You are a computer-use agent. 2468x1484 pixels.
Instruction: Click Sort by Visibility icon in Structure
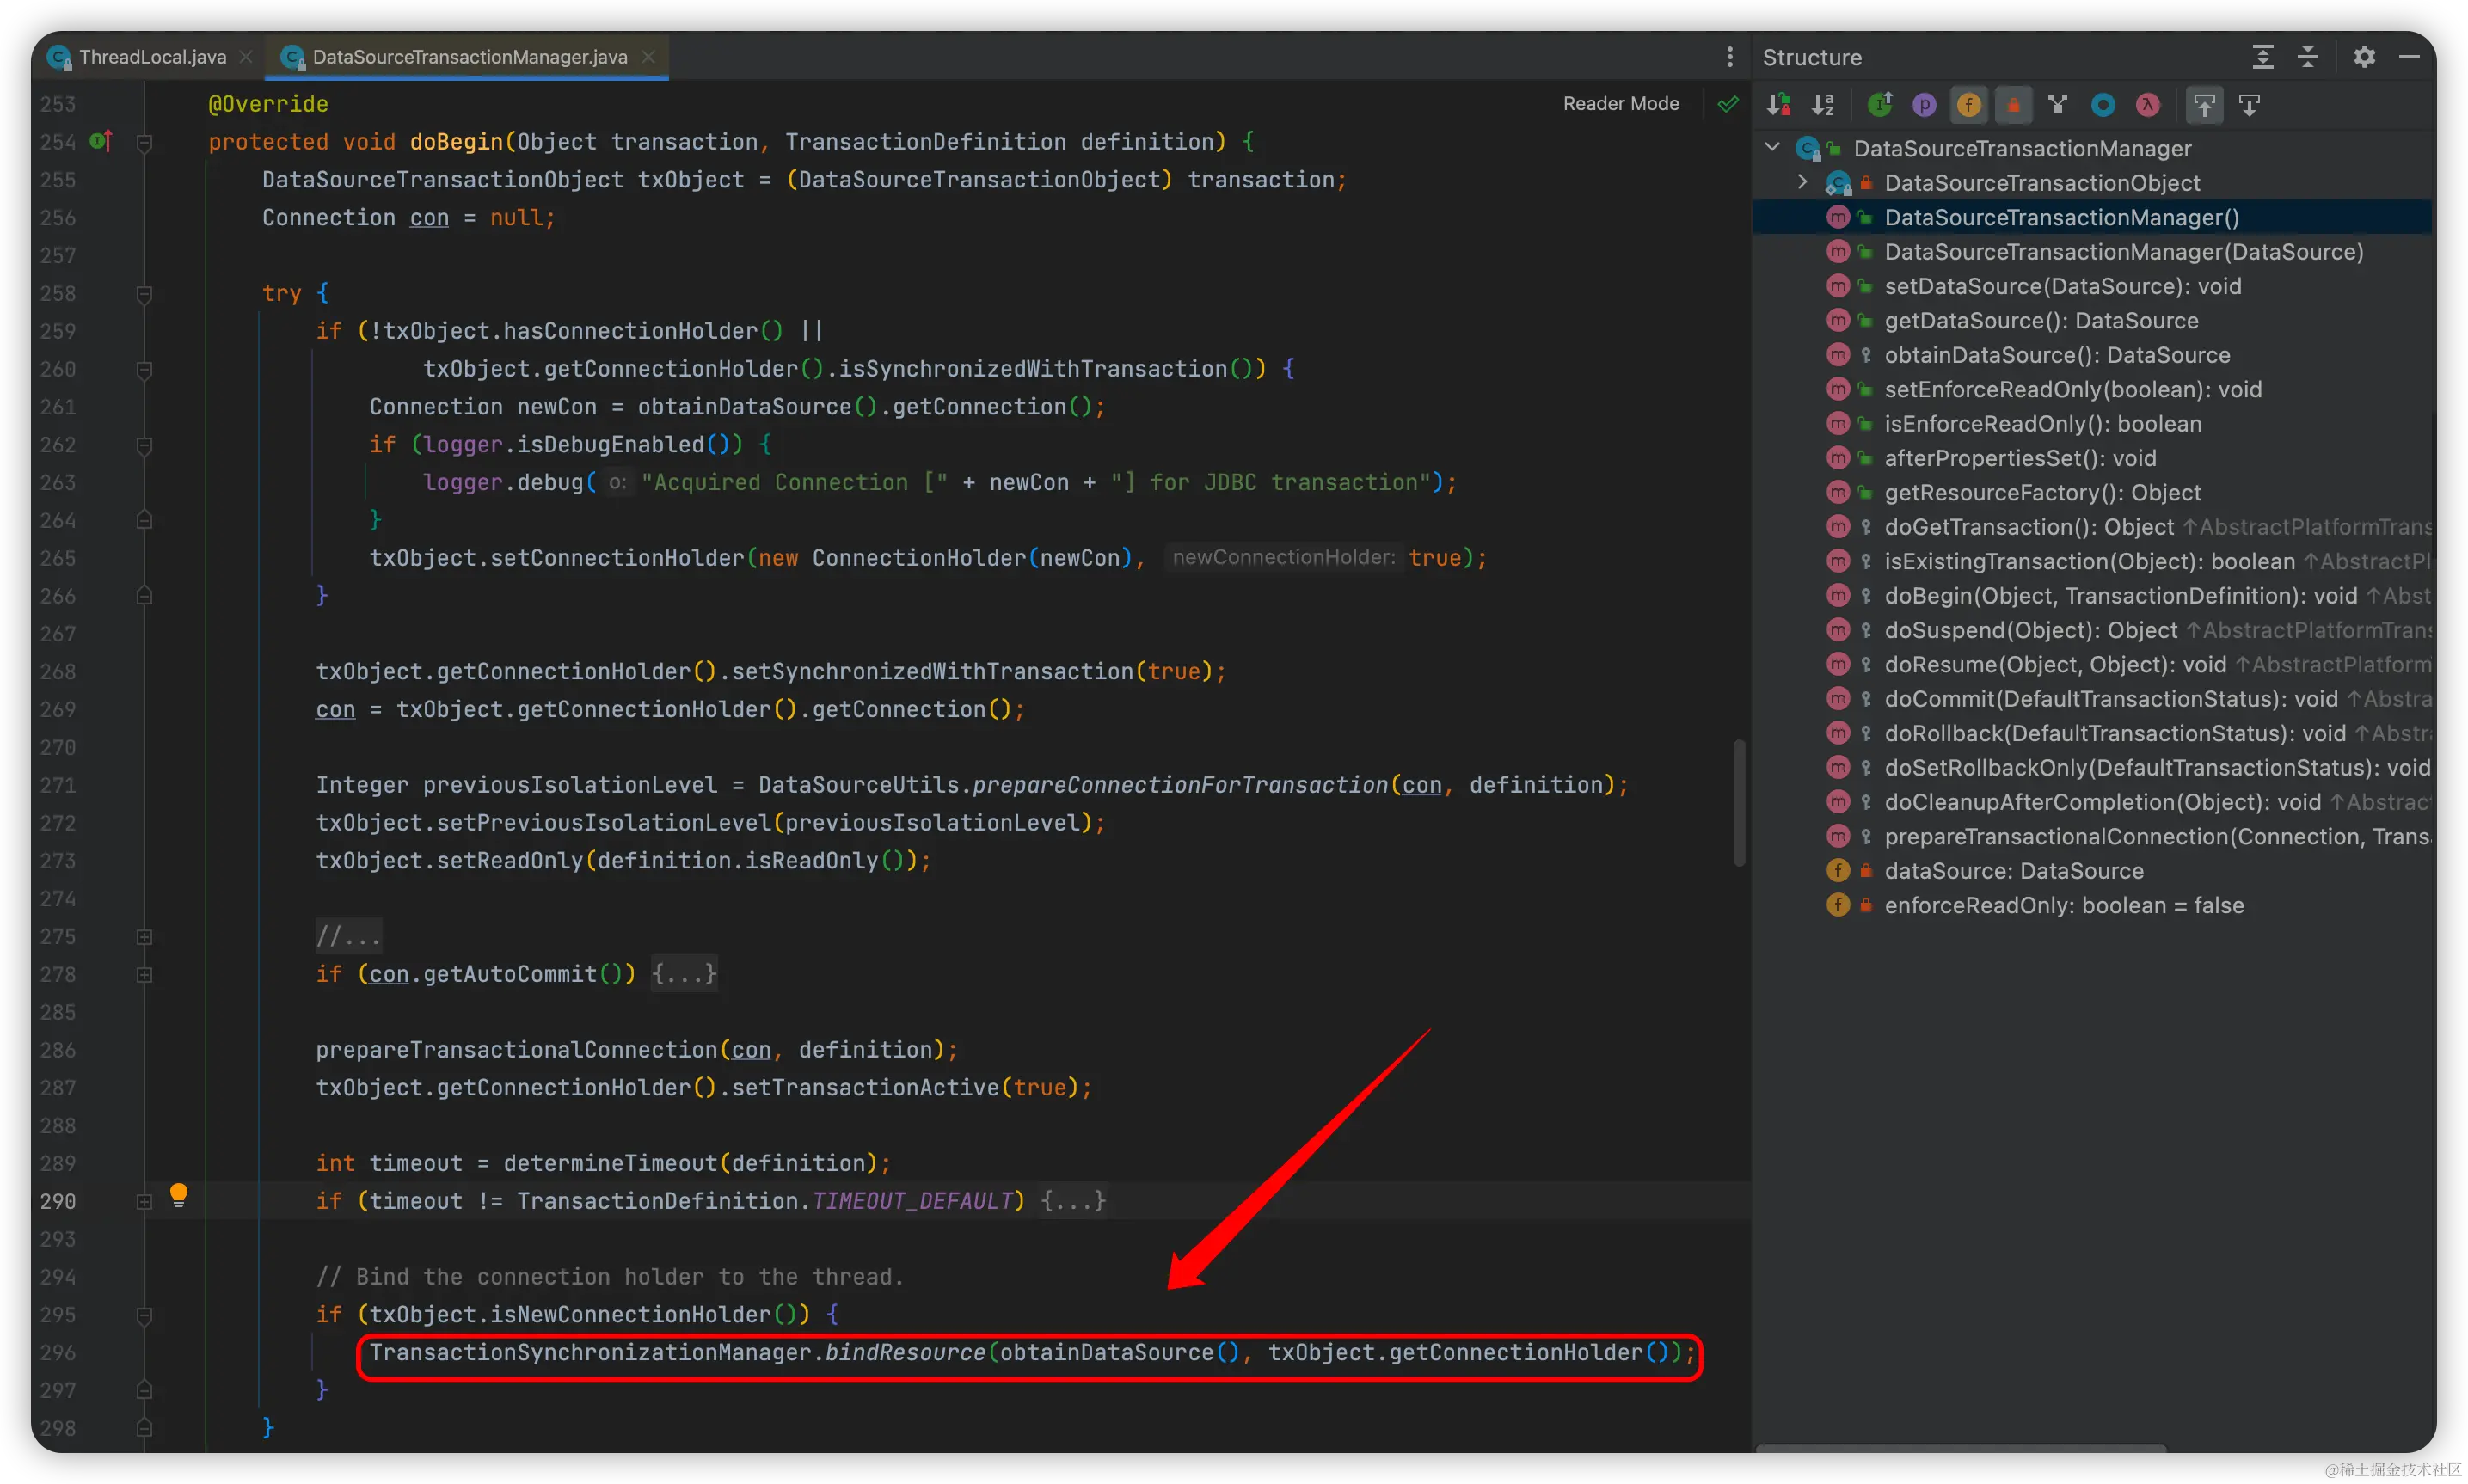tap(1778, 105)
